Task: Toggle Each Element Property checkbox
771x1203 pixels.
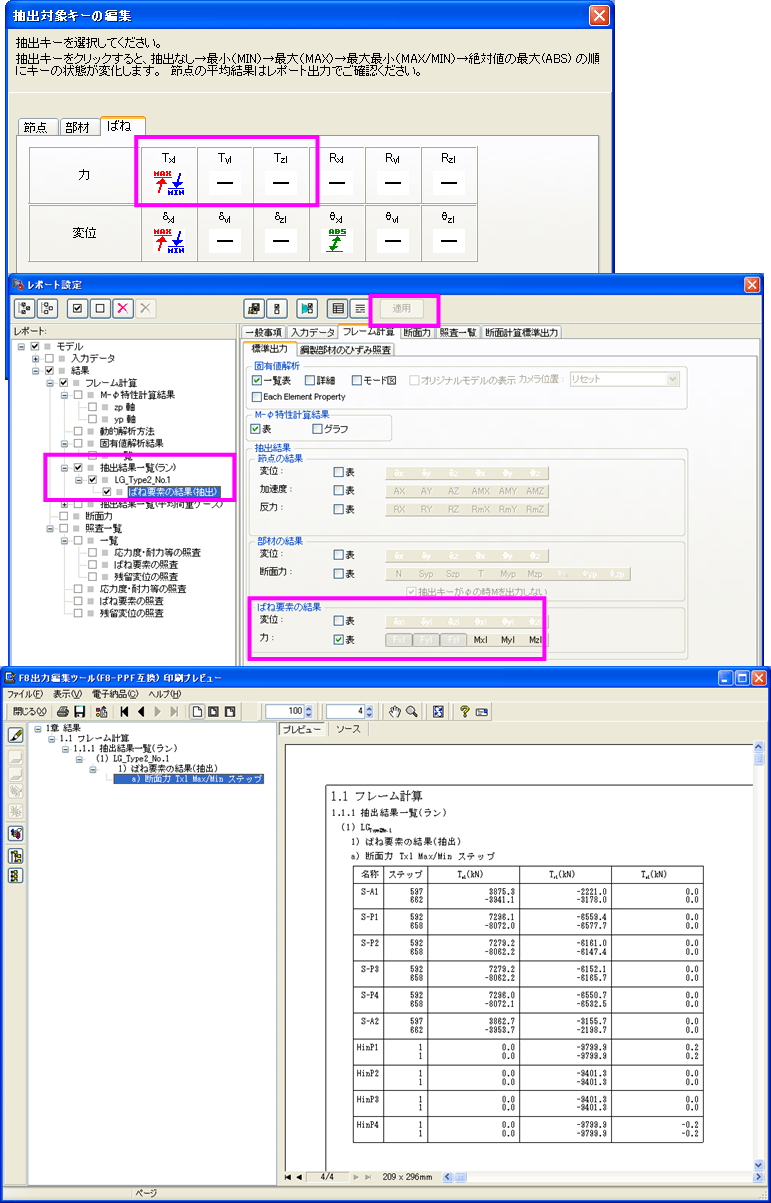Action: 257,397
